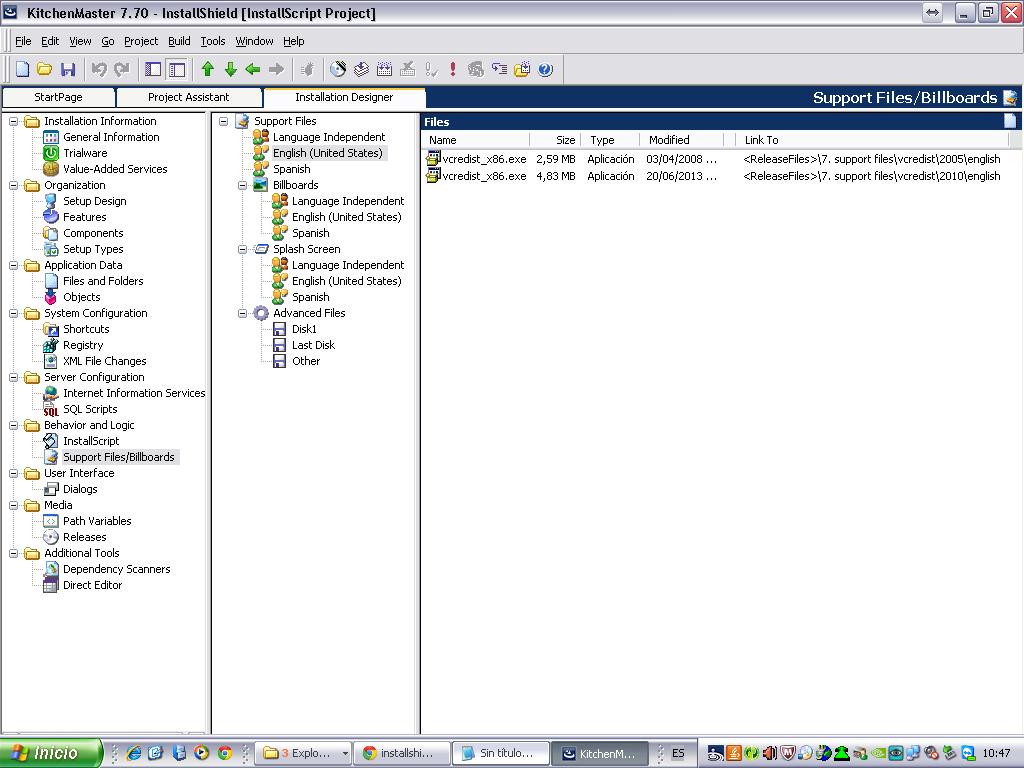This screenshot has height=768, width=1024.
Task: Open General Information view
Action: pos(111,137)
